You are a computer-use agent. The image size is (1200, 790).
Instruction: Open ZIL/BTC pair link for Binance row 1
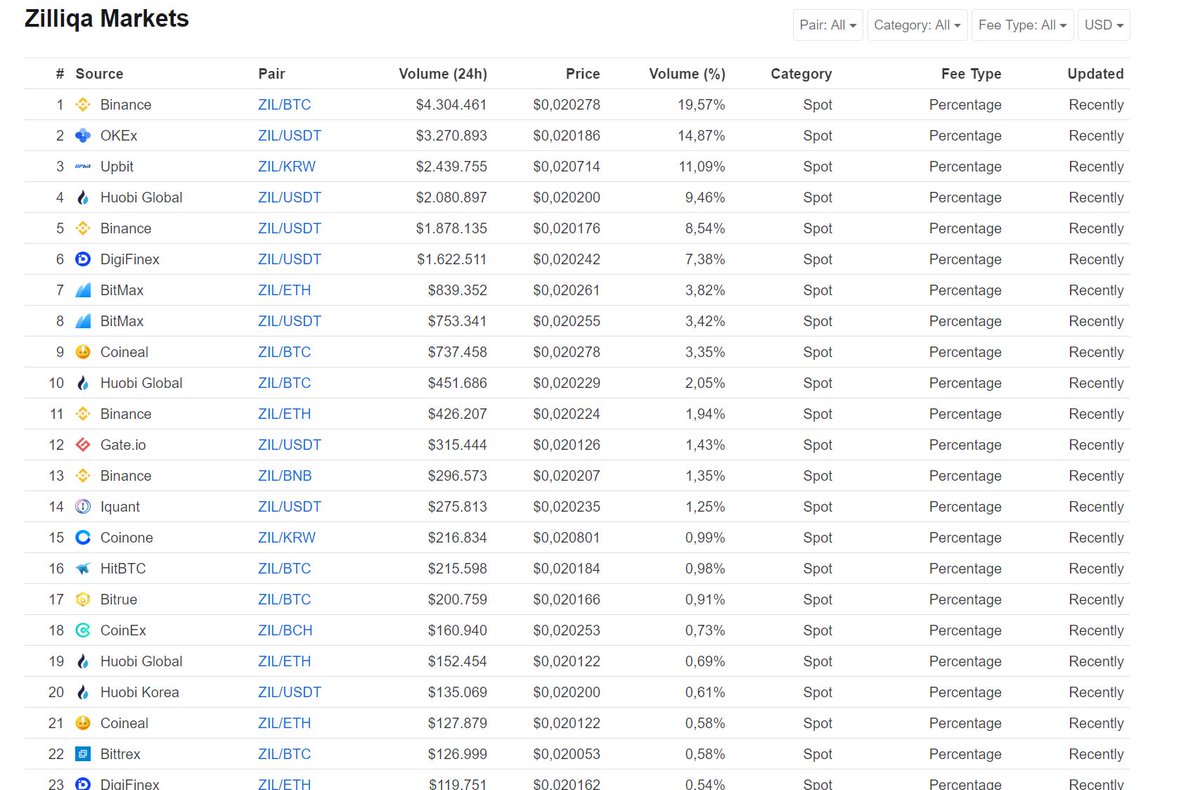[284, 105]
